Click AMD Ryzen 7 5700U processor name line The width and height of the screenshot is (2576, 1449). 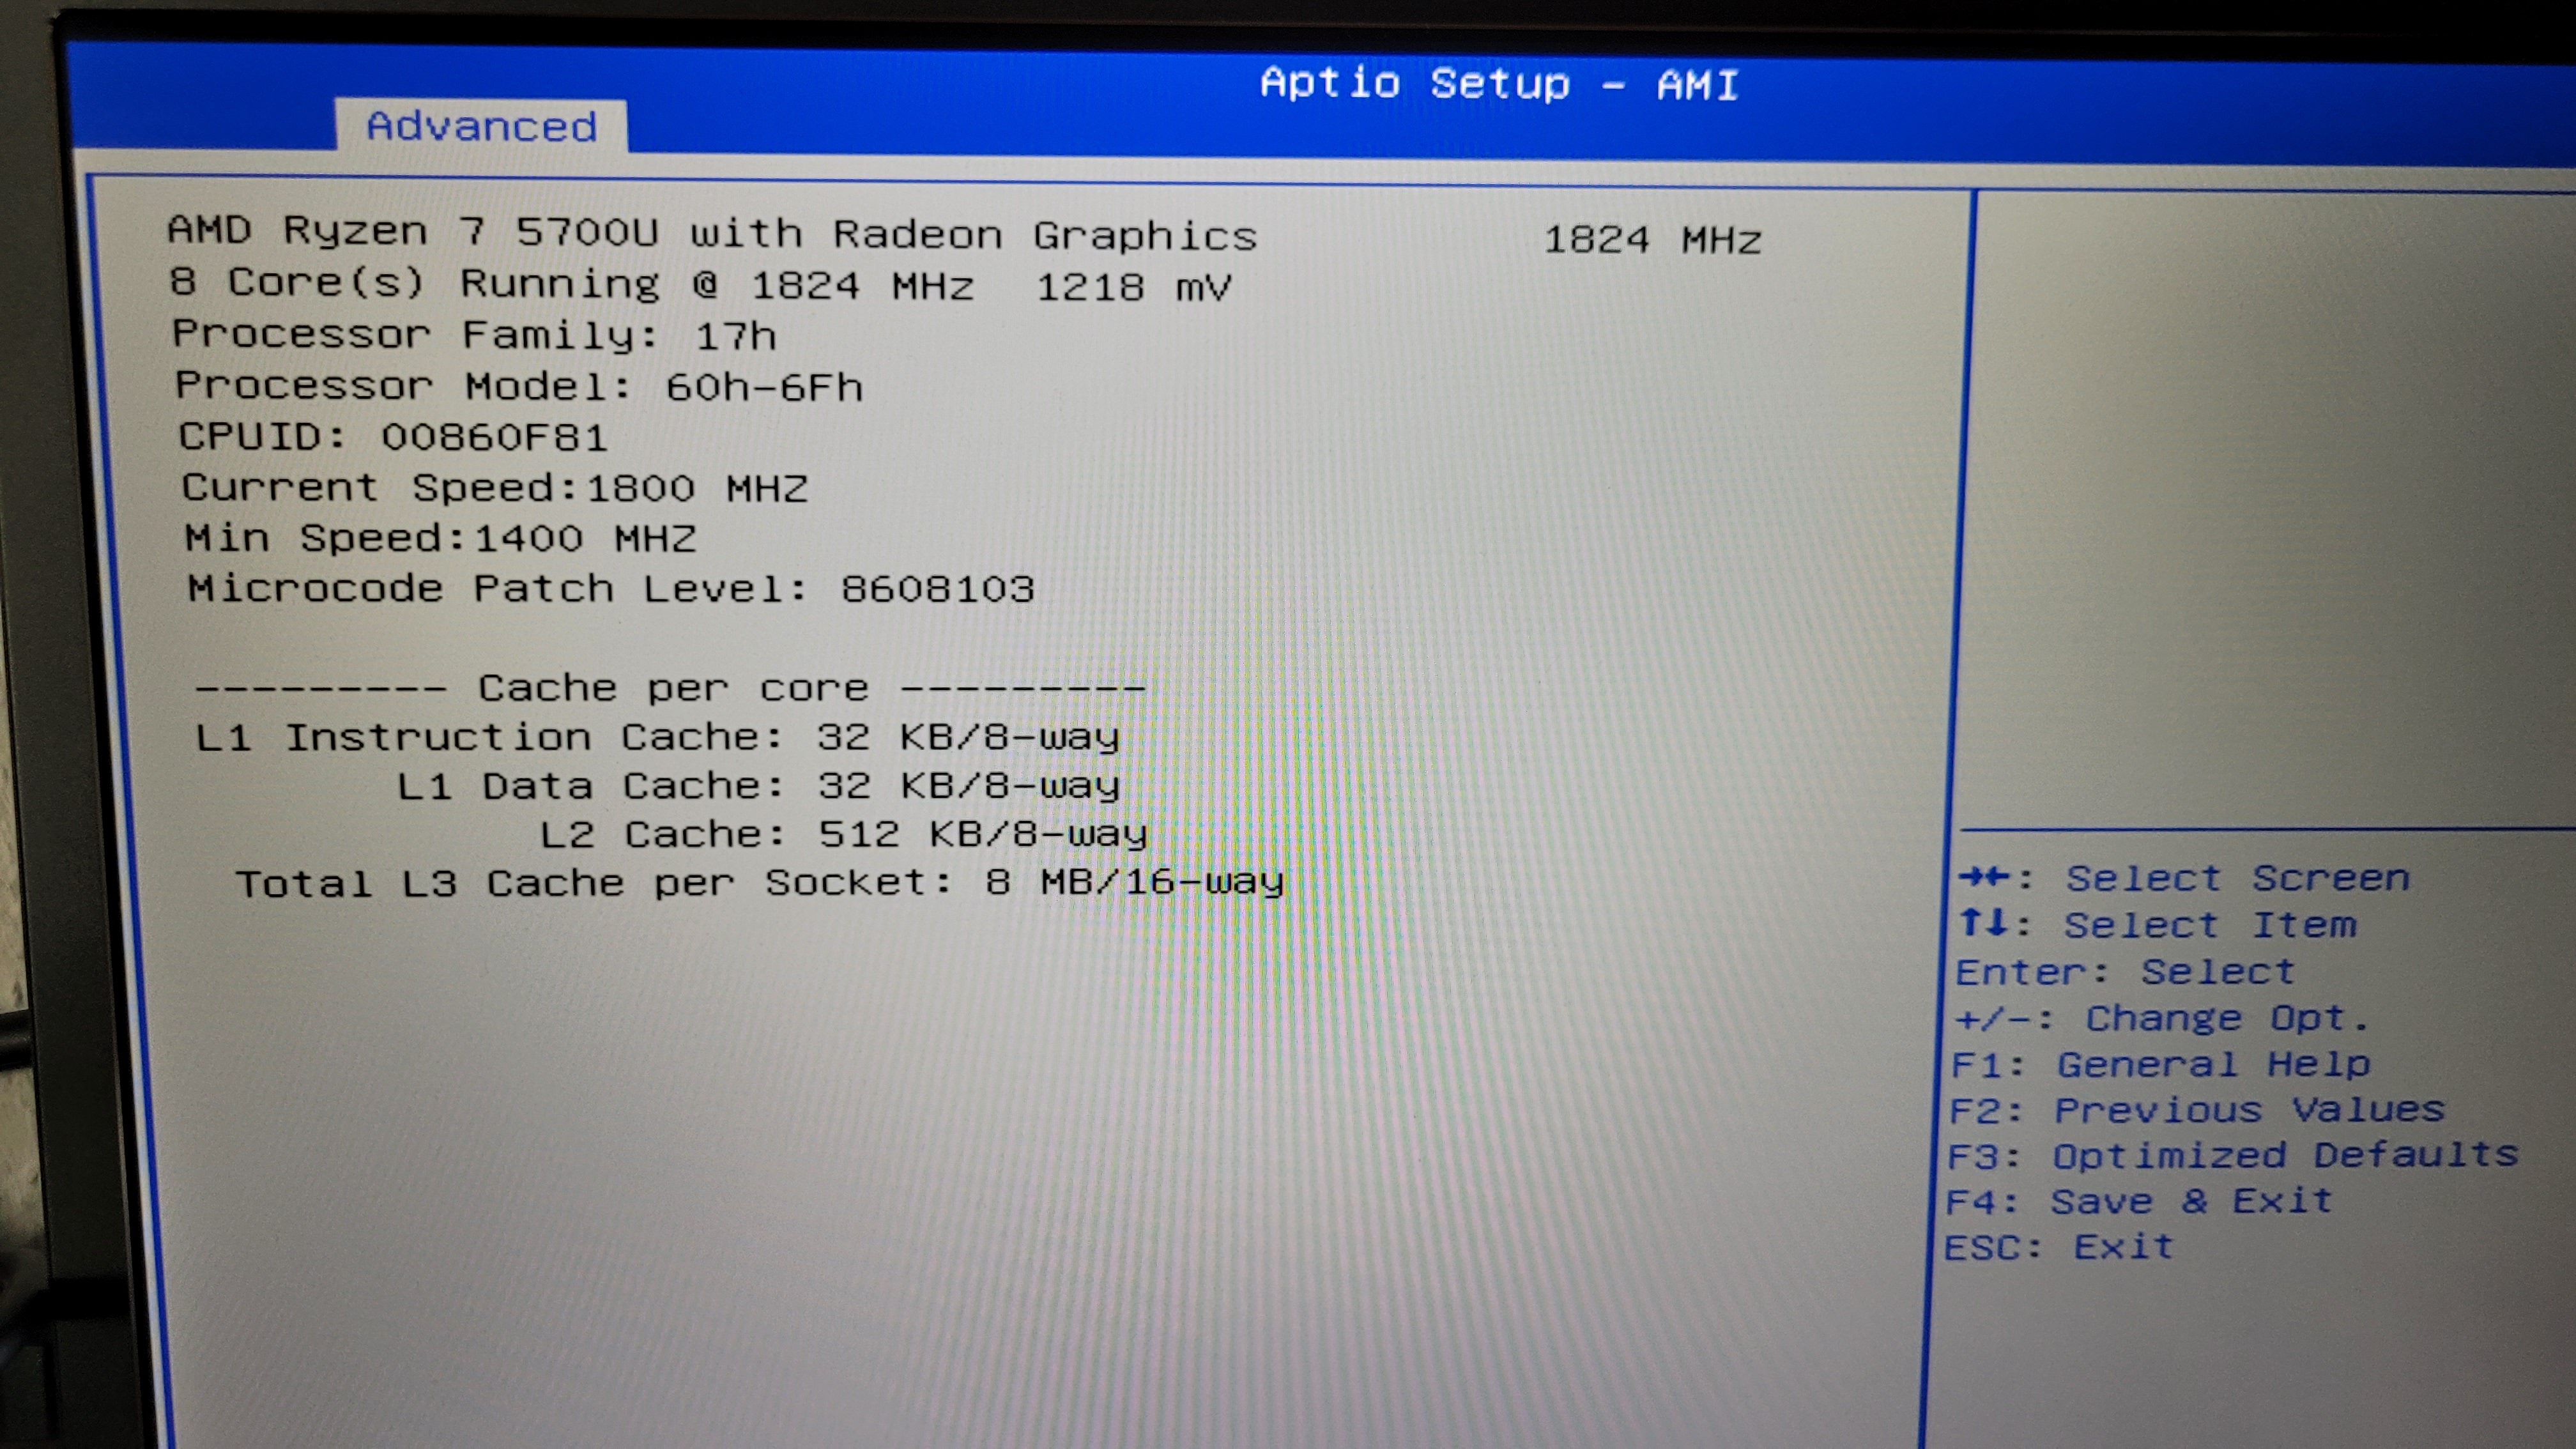pyautogui.click(x=712, y=233)
